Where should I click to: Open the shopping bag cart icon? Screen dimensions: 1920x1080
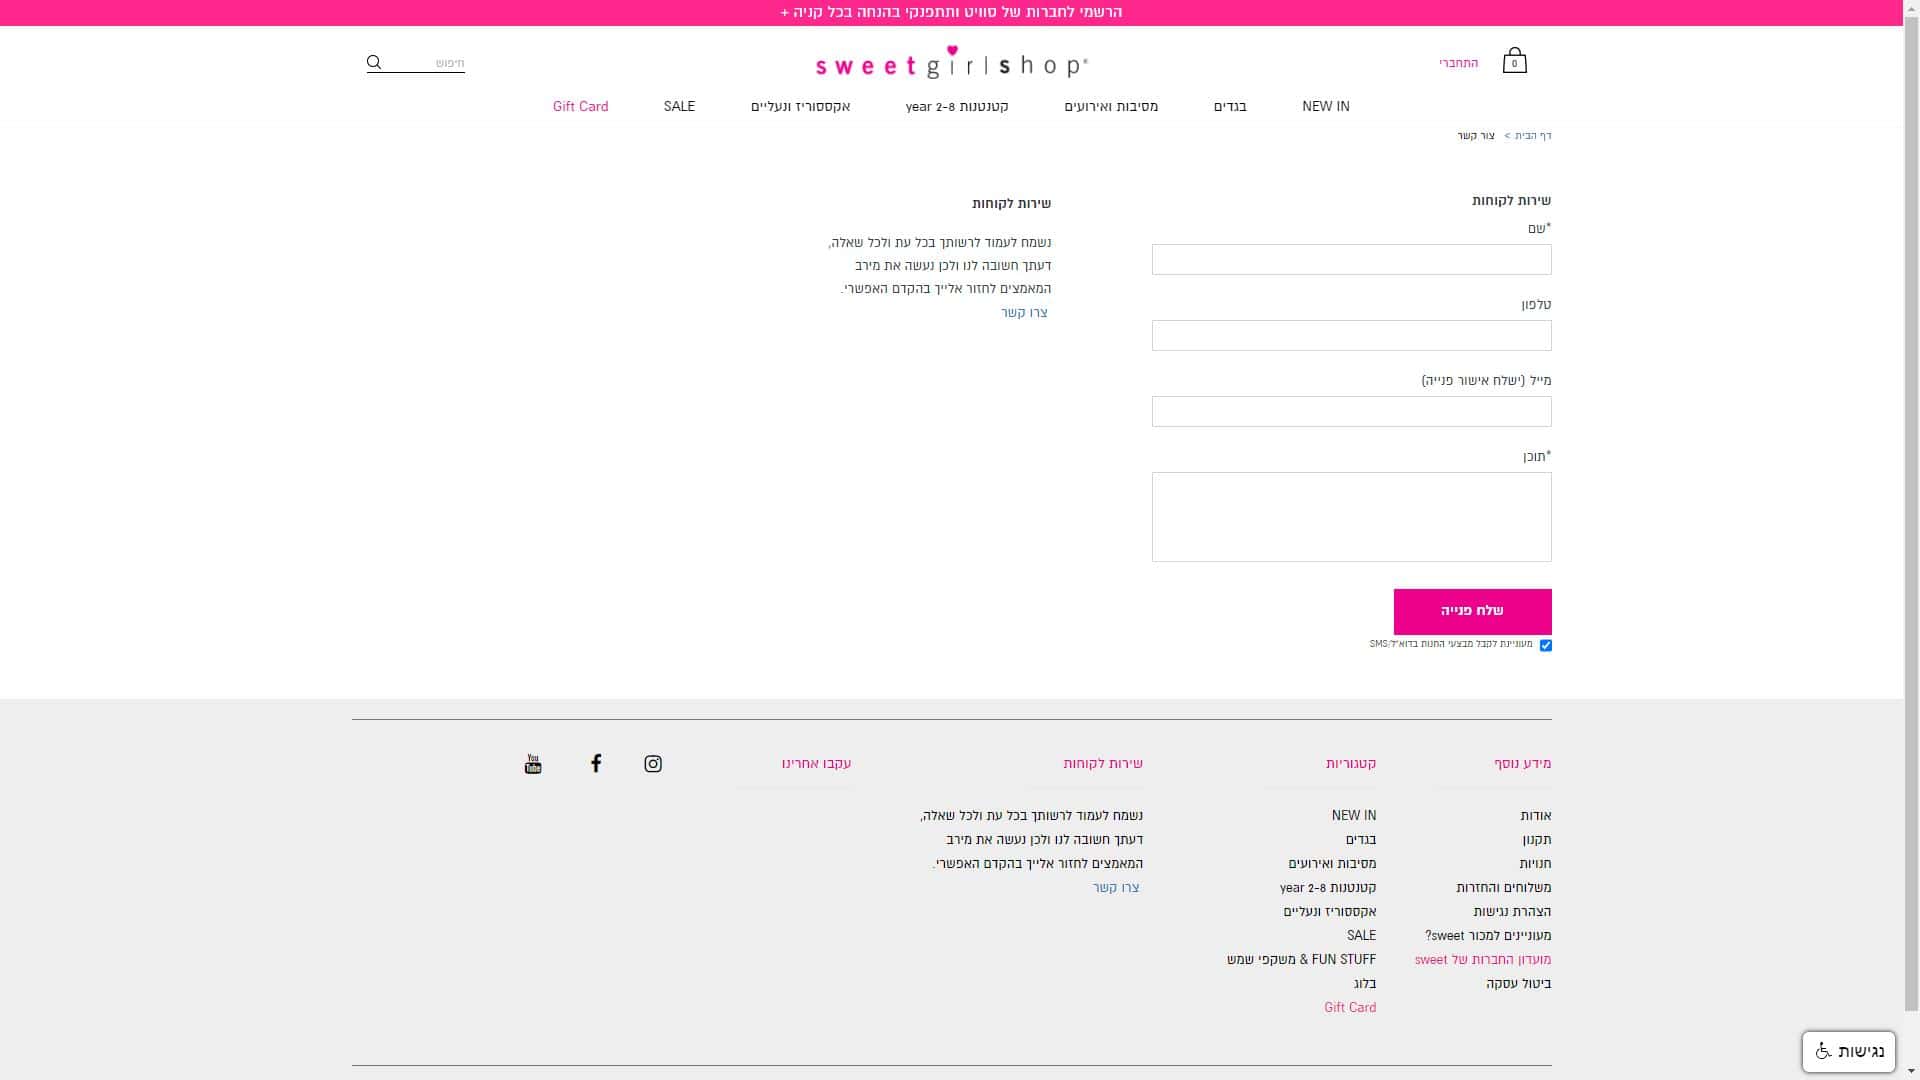click(x=1514, y=61)
